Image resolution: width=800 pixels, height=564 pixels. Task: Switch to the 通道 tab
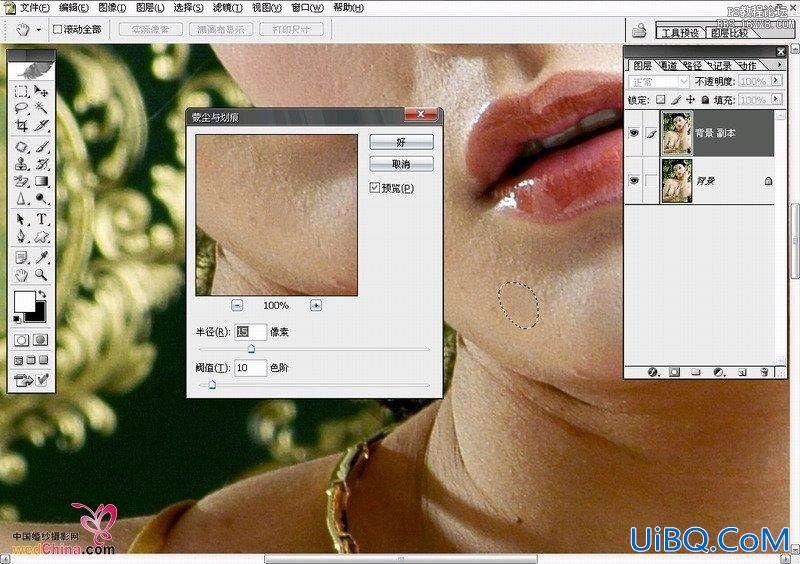tap(668, 65)
